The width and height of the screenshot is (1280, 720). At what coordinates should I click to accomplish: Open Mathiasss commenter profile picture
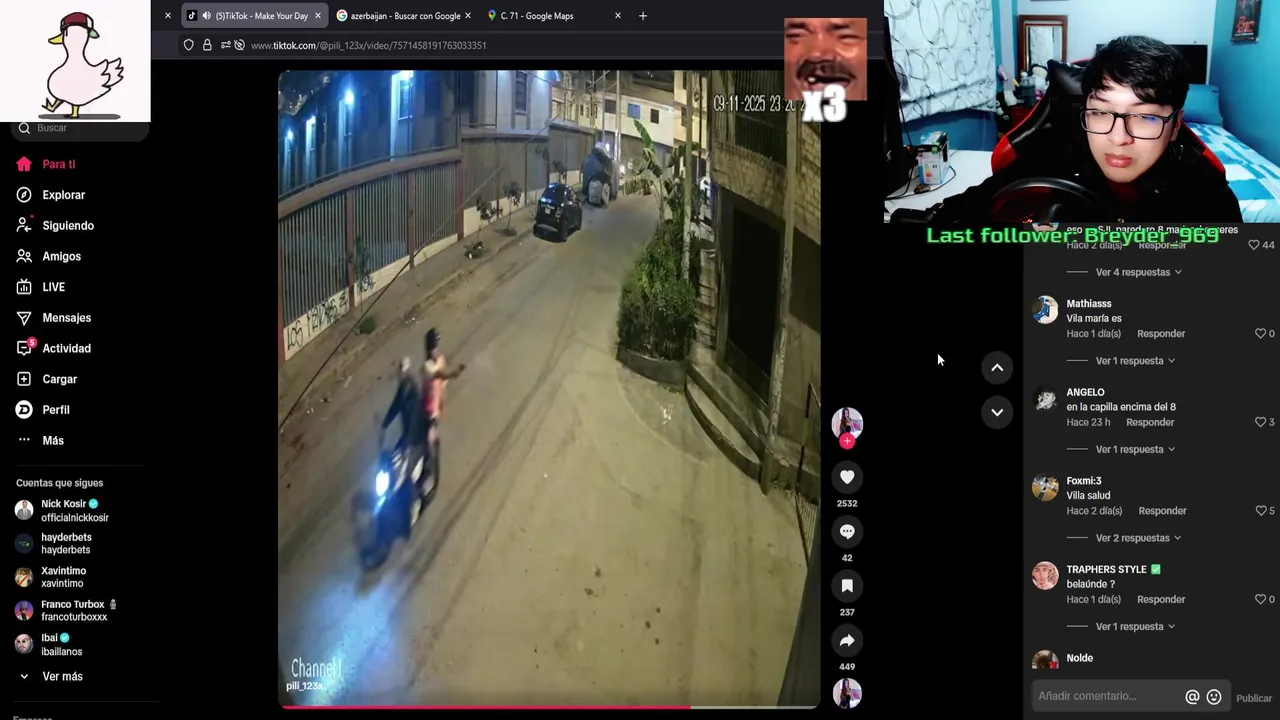coord(1045,310)
